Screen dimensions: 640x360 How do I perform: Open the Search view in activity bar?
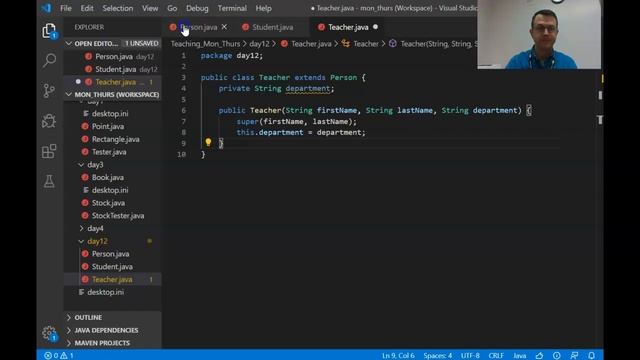pos(49,60)
